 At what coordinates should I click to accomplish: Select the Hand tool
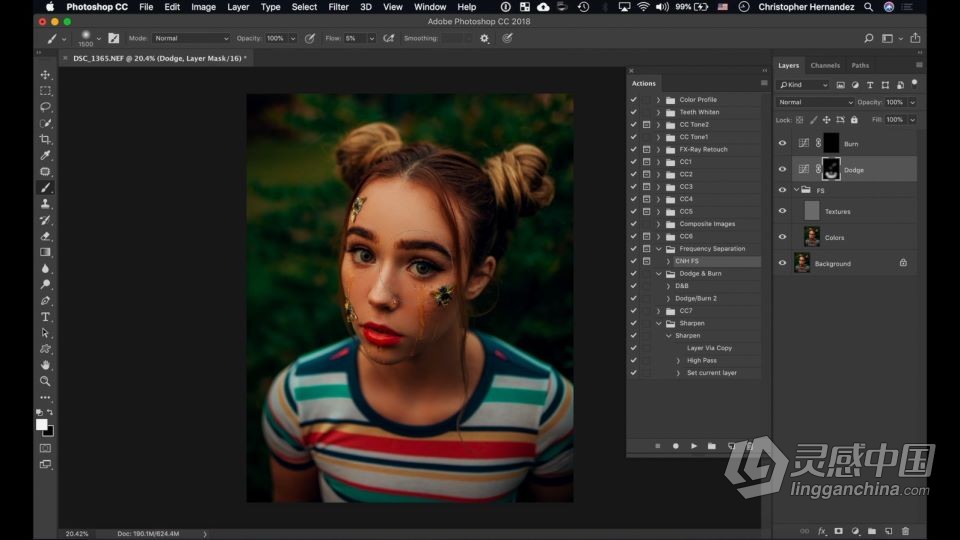coord(45,365)
